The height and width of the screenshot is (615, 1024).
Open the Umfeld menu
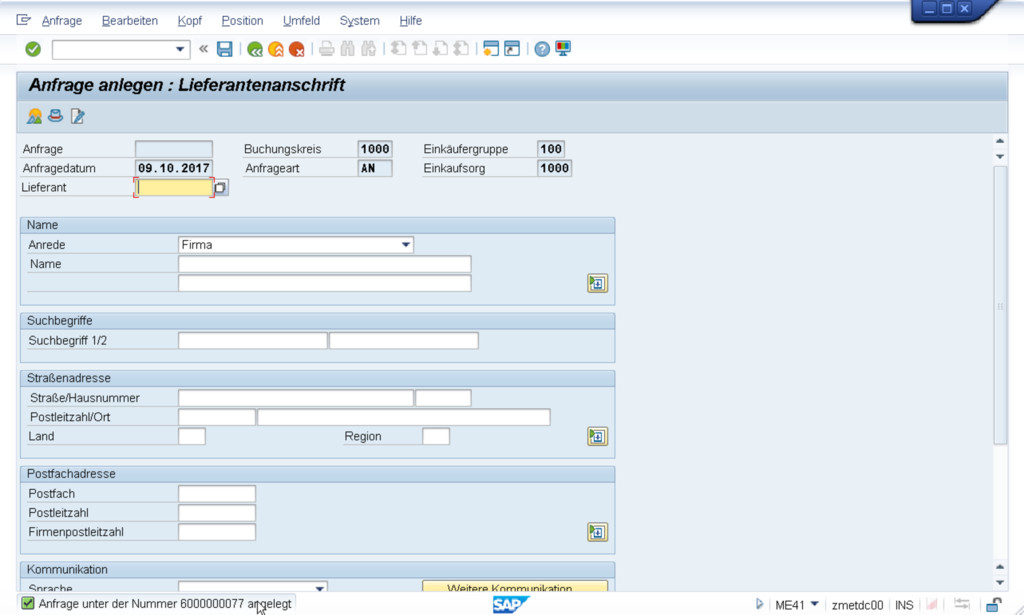coord(301,21)
